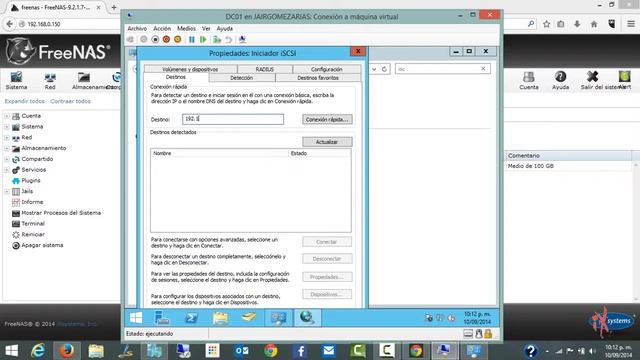Screen dimensions: 640x360
Task: Click the red Shut Down VM icon
Action: click(x=166, y=40)
